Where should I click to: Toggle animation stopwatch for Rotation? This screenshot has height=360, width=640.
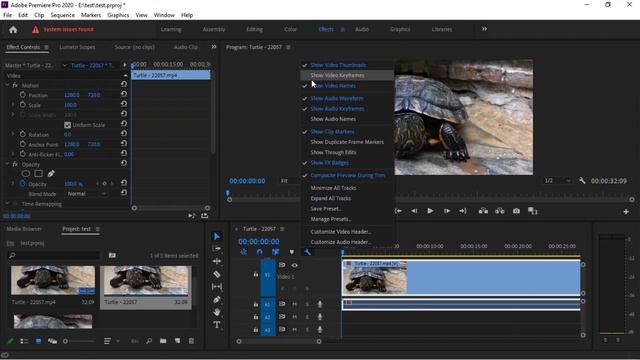(23, 134)
